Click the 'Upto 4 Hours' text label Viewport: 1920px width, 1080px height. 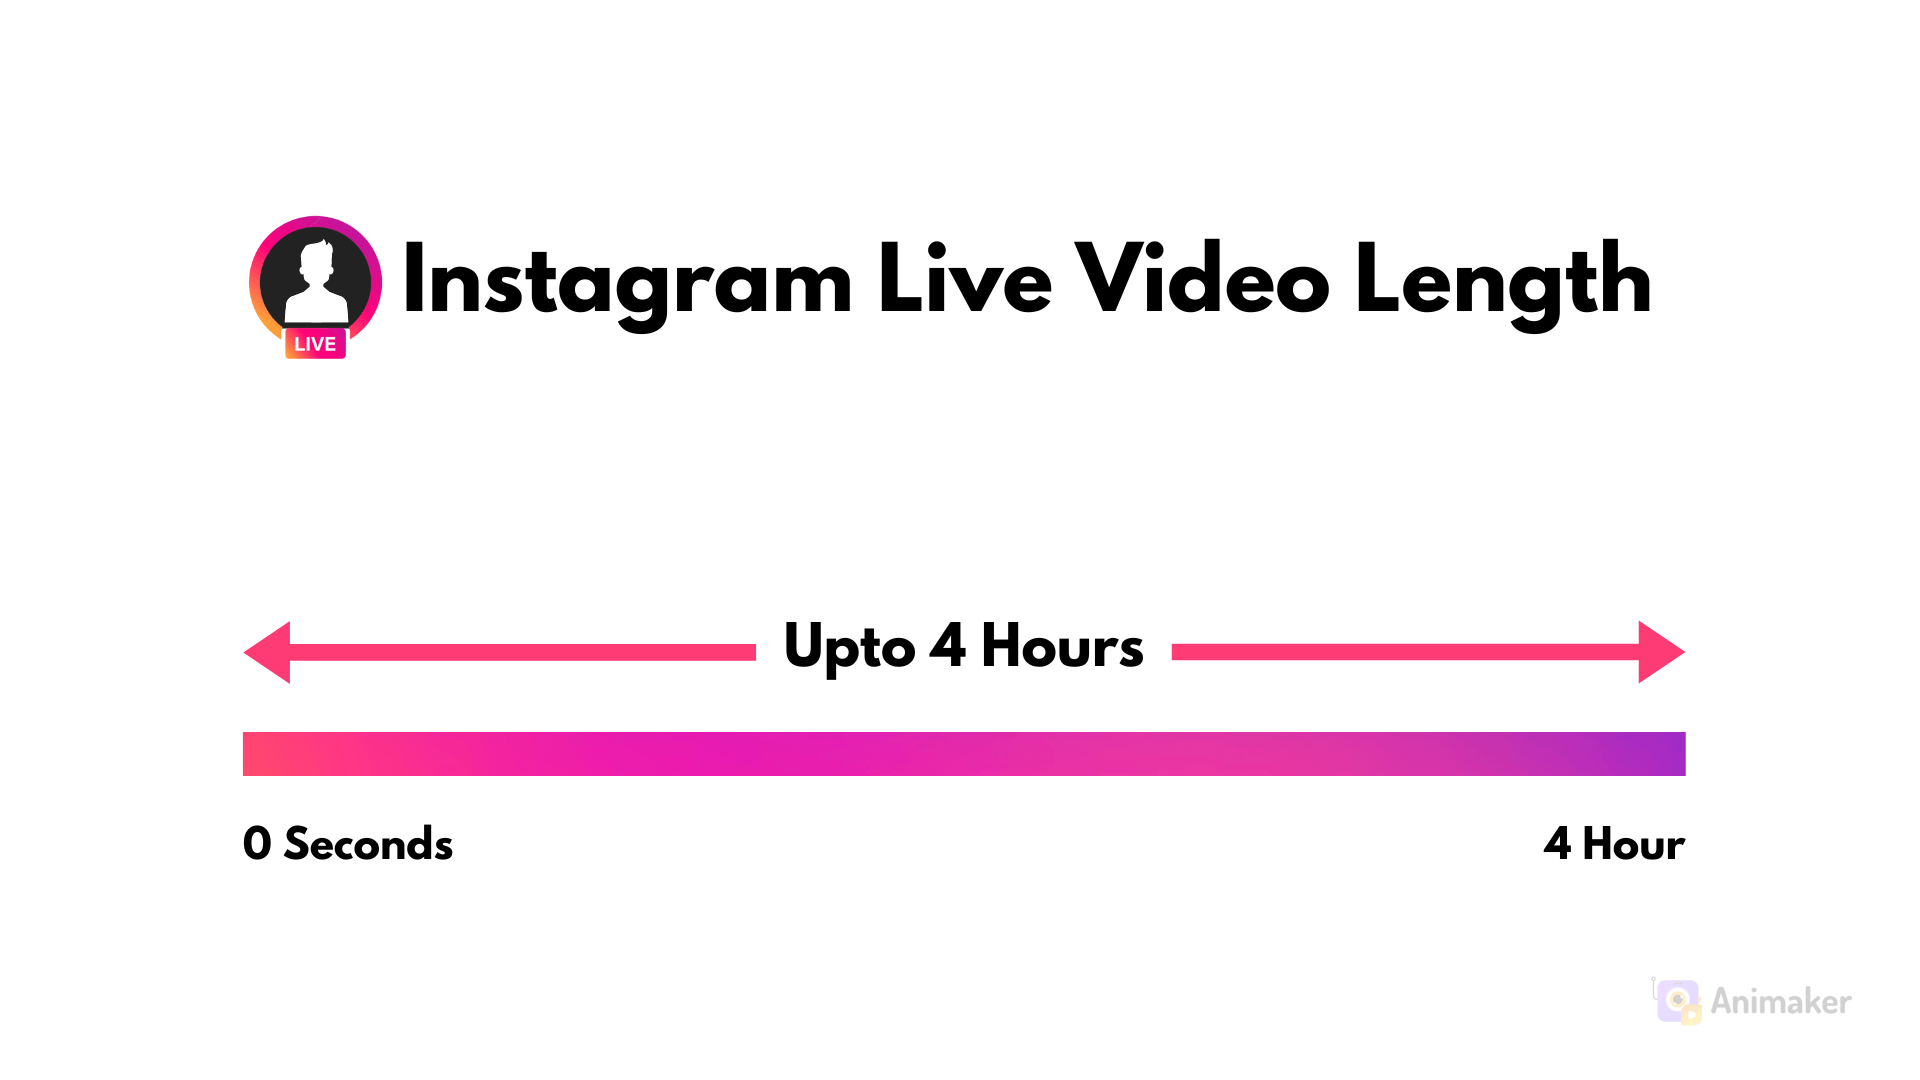click(961, 646)
